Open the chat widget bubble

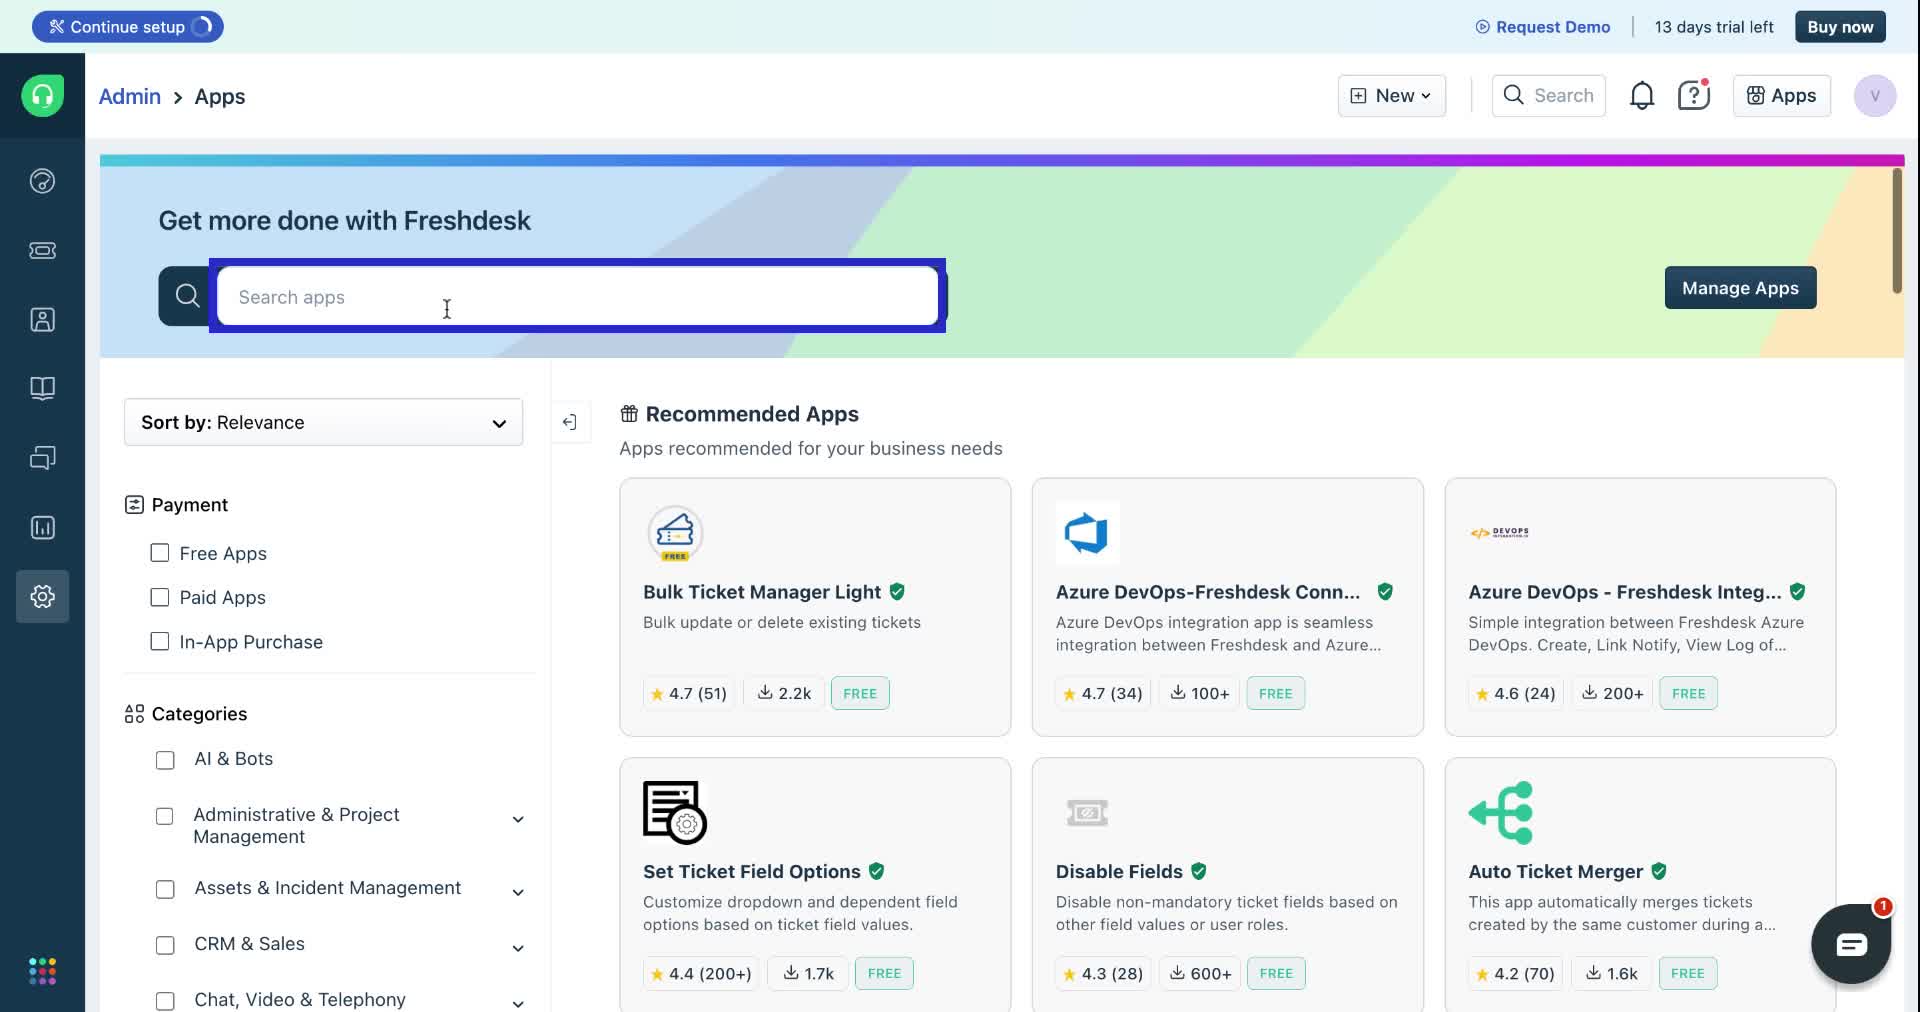pyautogui.click(x=1851, y=944)
